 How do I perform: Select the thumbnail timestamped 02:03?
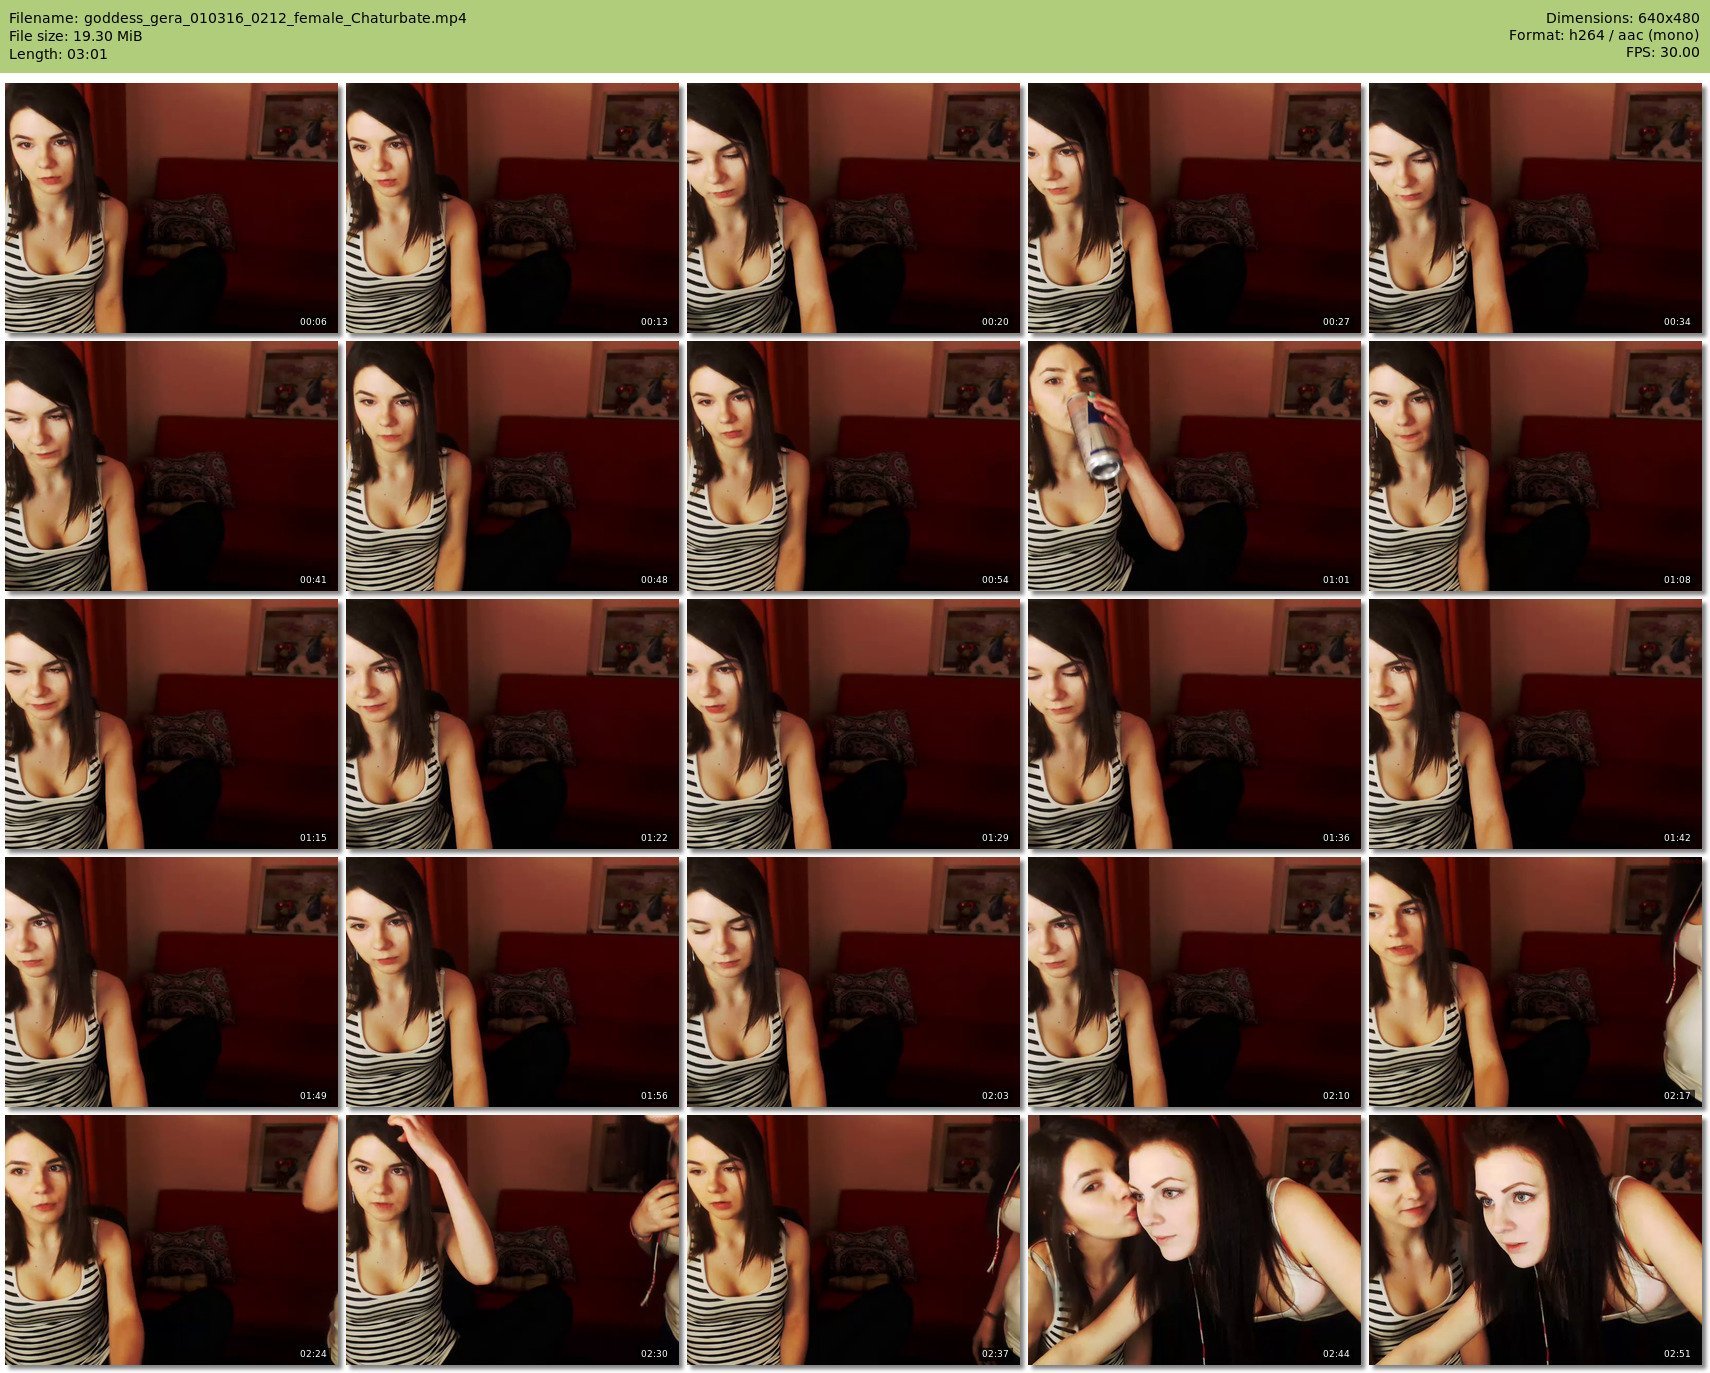click(x=854, y=982)
